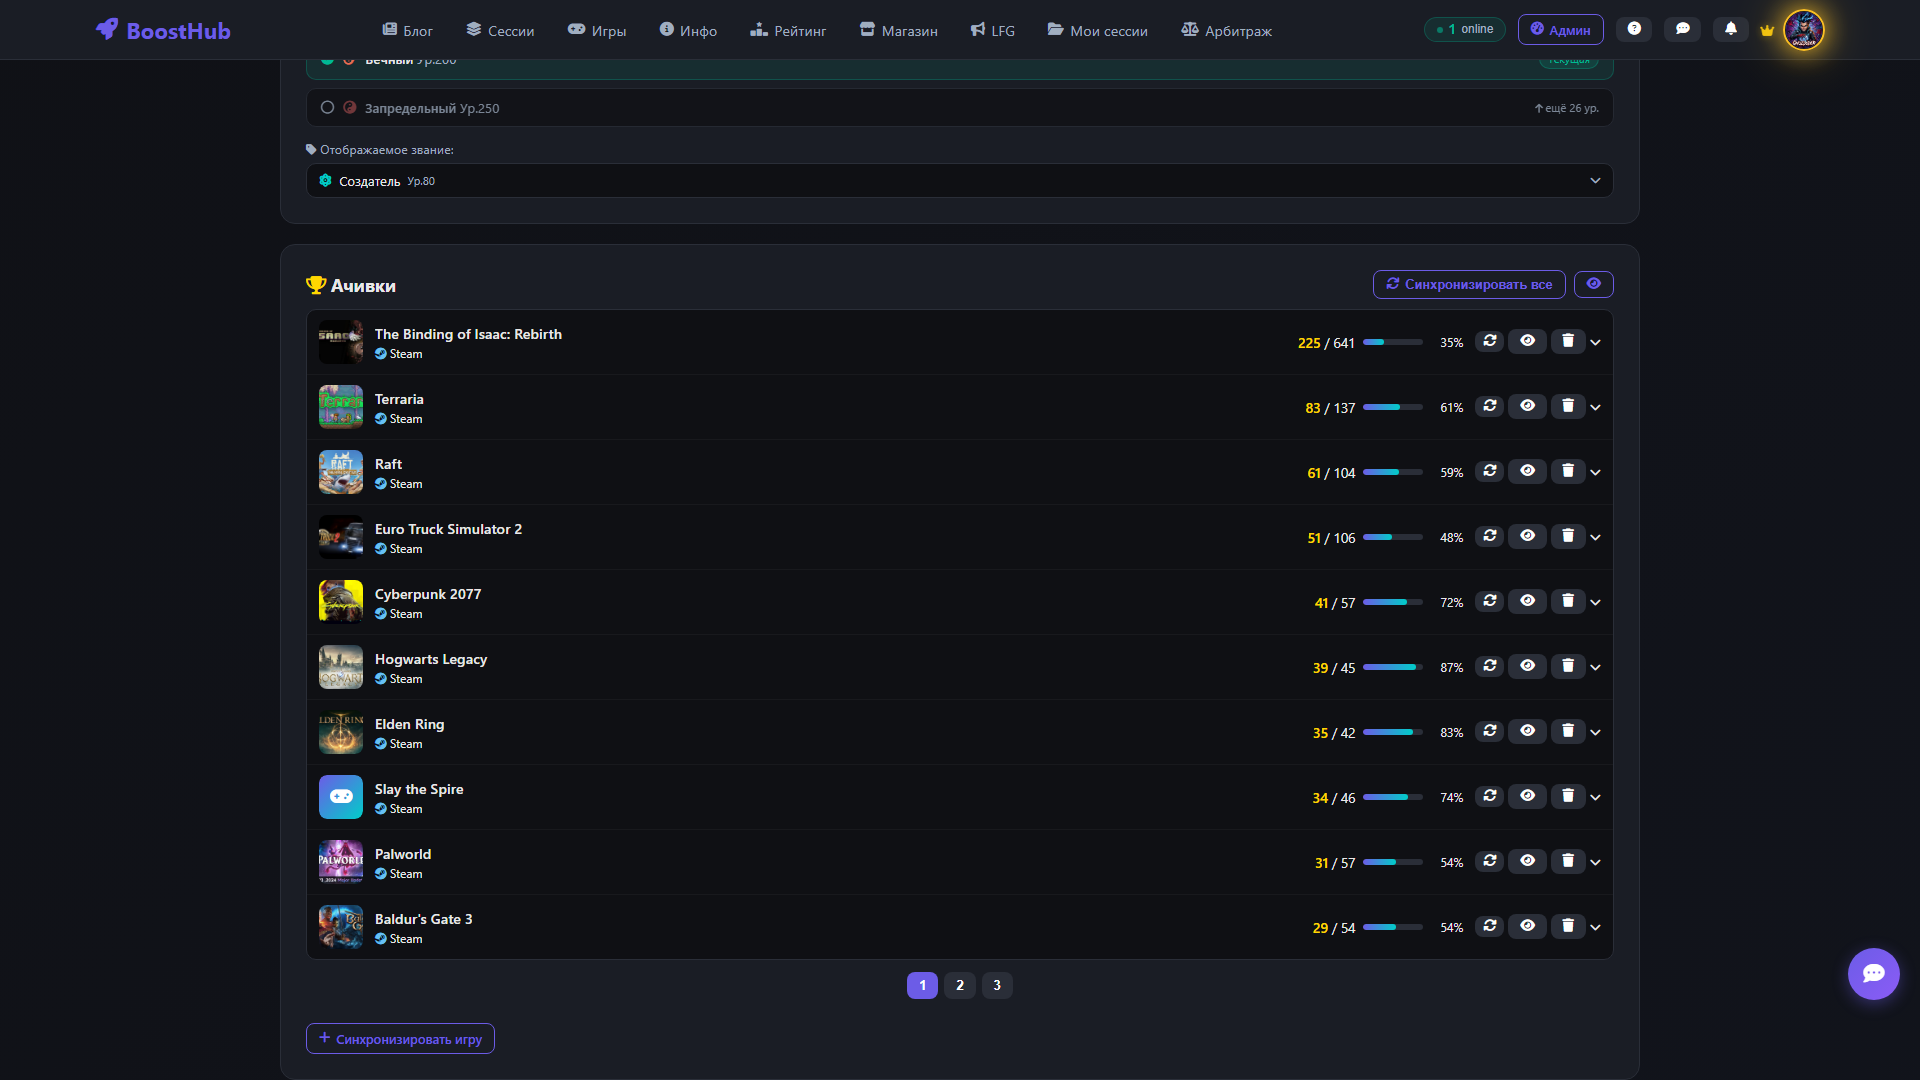Screen dimensions: 1920x1080
Task: Hide The Binding of Isaac achievements
Action: [1527, 341]
